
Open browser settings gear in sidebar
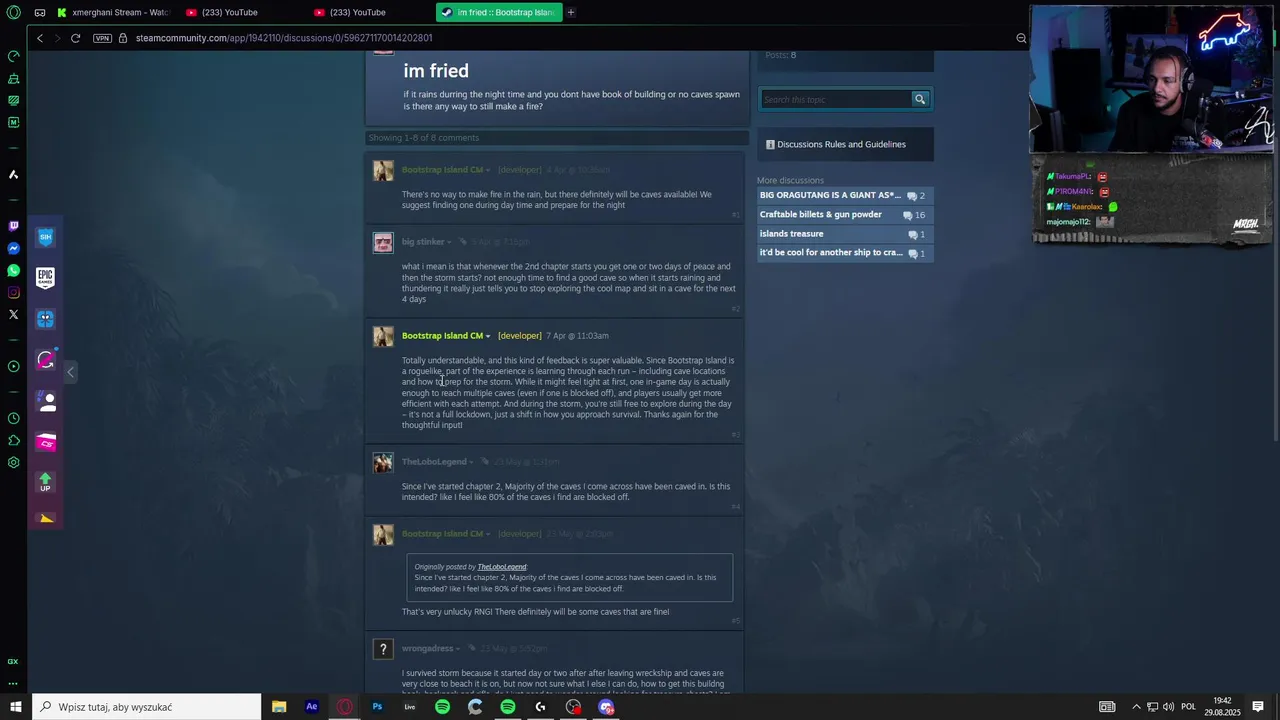tap(13, 462)
